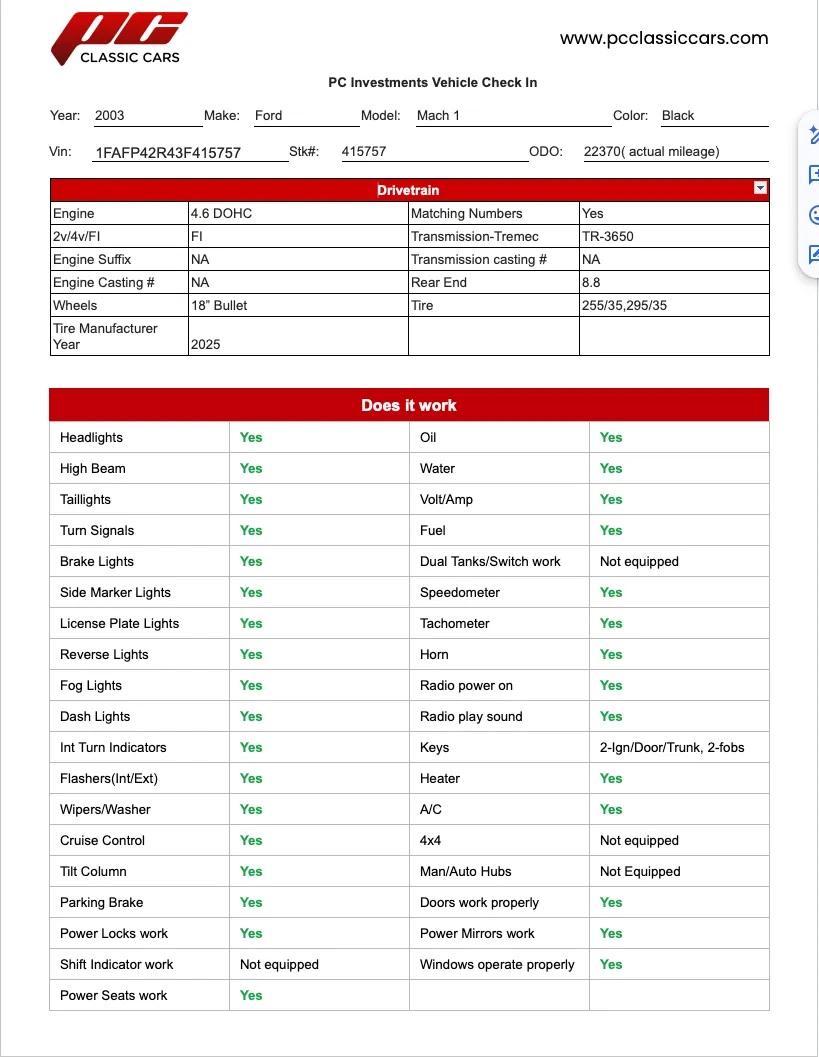Open the suggest edits sidebar icon

[814, 254]
